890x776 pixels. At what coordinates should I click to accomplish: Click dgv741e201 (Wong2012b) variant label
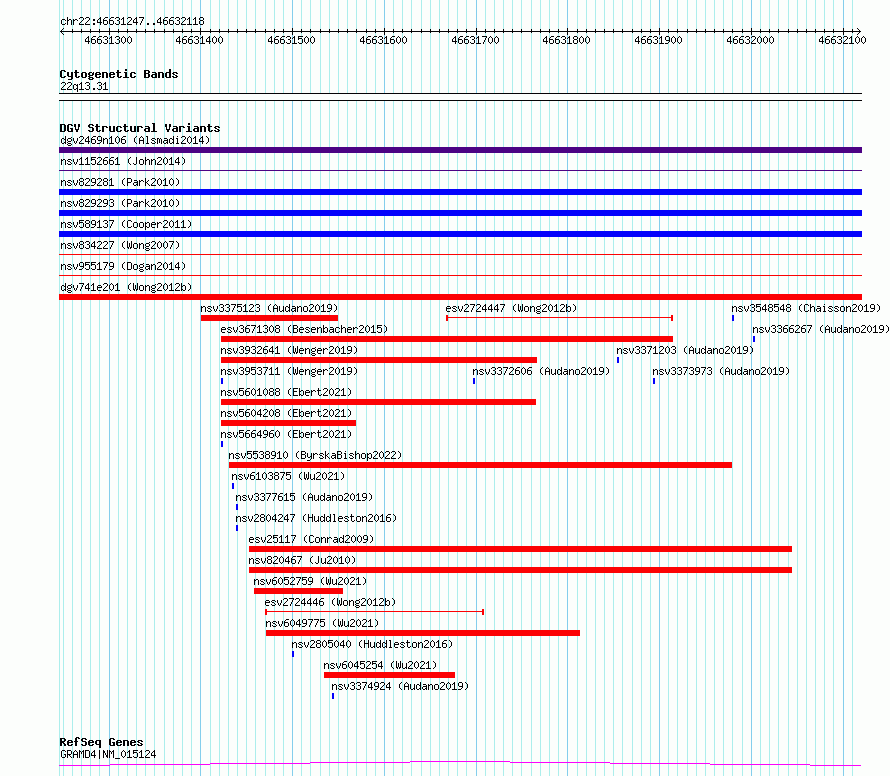(x=126, y=287)
